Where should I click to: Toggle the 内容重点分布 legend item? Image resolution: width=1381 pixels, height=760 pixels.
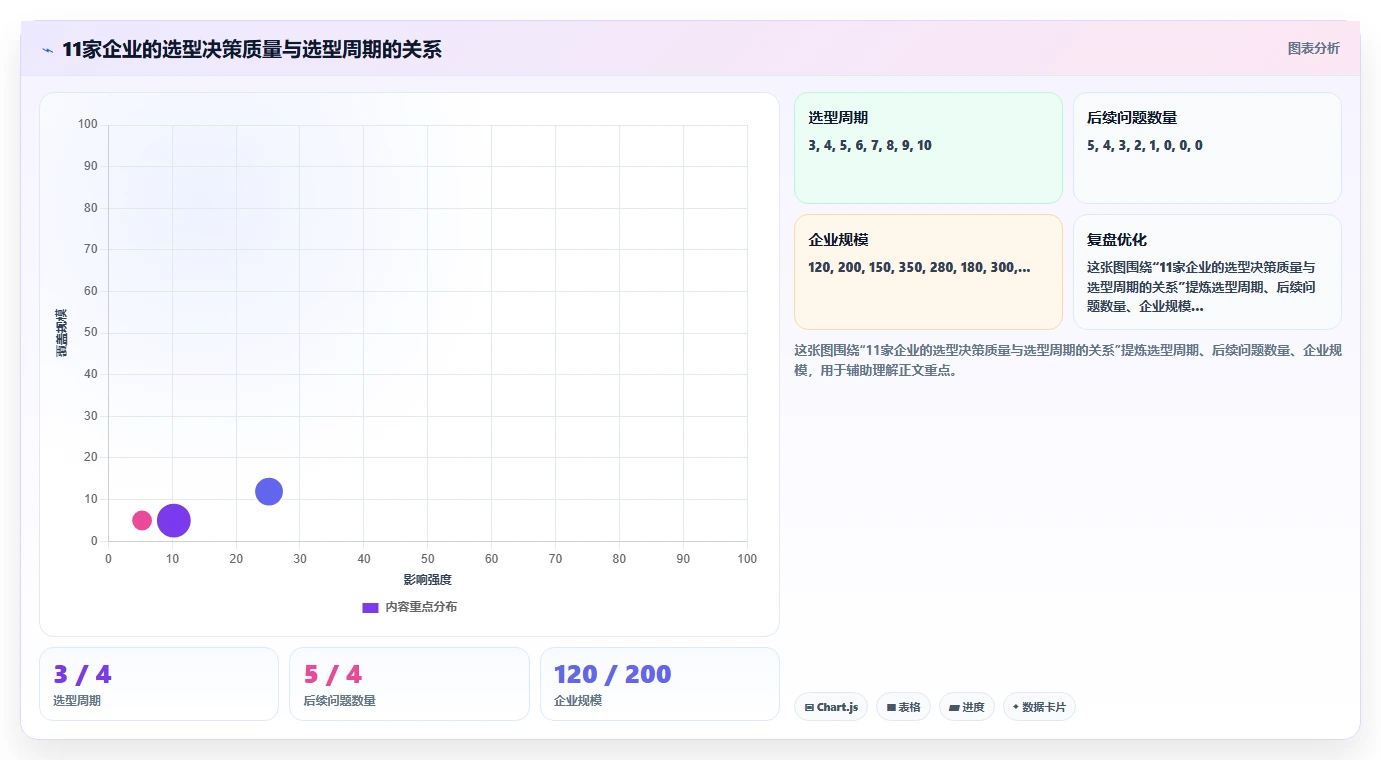pos(410,607)
